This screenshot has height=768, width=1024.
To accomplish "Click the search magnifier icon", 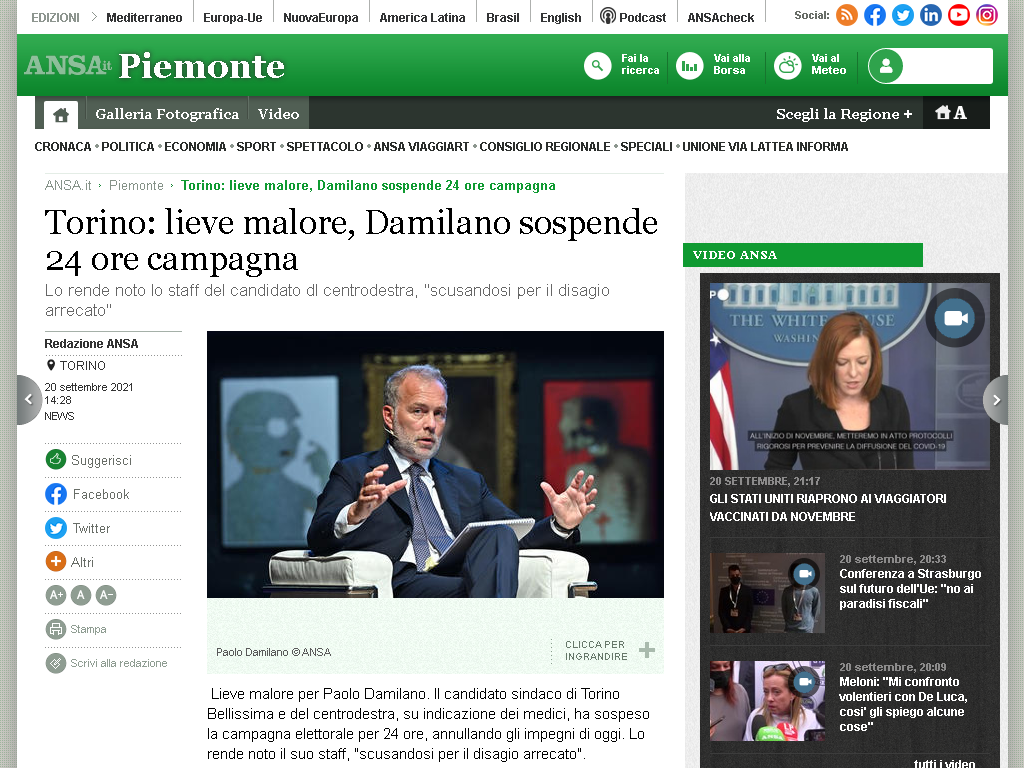I will [x=597, y=65].
